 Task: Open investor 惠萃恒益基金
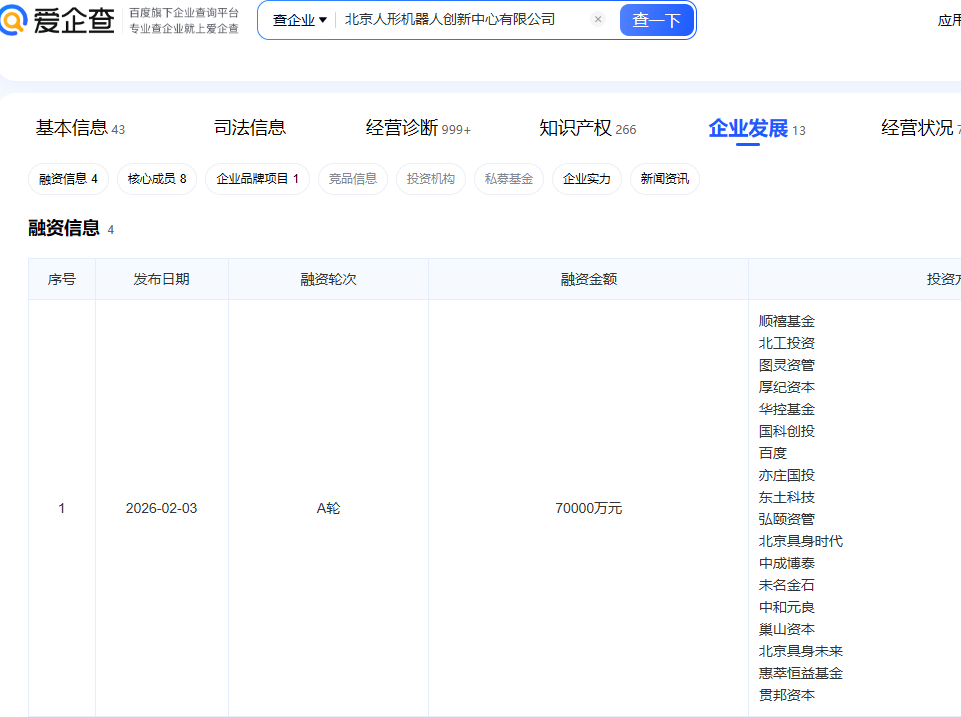point(800,674)
